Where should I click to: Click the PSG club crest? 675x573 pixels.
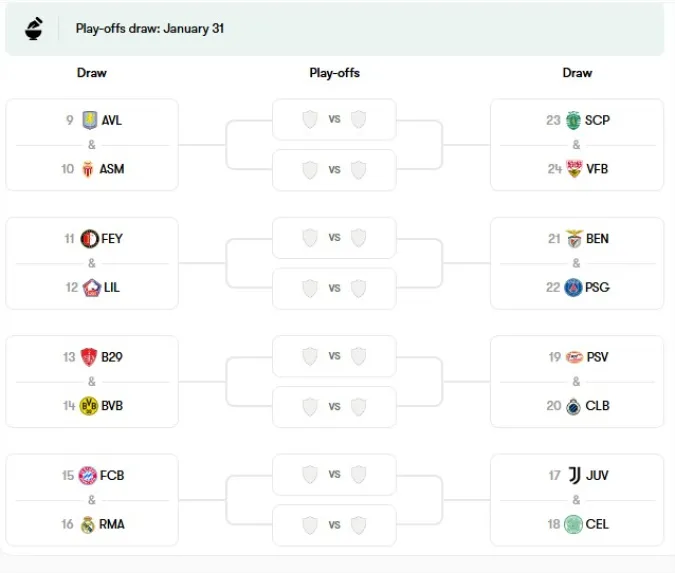click(x=574, y=287)
